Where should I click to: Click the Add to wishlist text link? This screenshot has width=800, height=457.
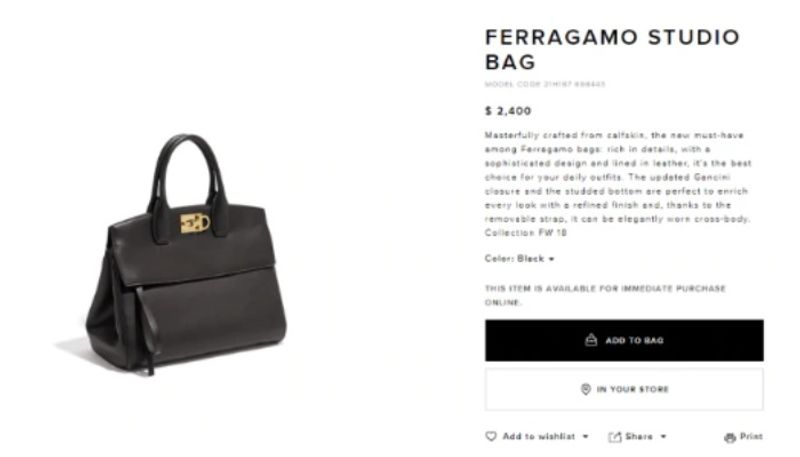coord(539,436)
